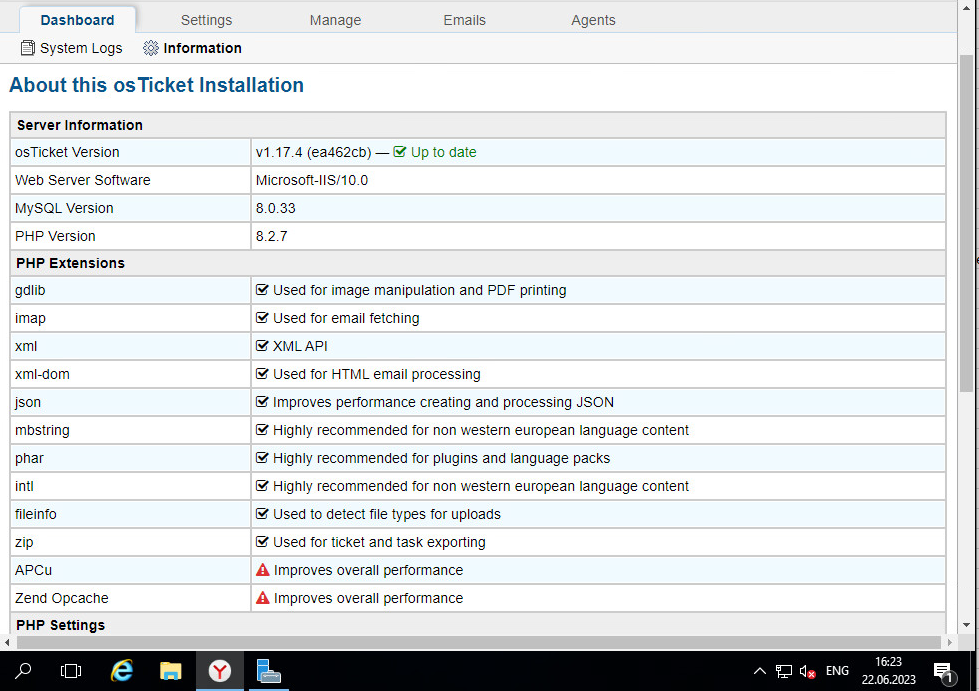Switch input language from ENG
The width and height of the screenshot is (979, 691).
838,671
